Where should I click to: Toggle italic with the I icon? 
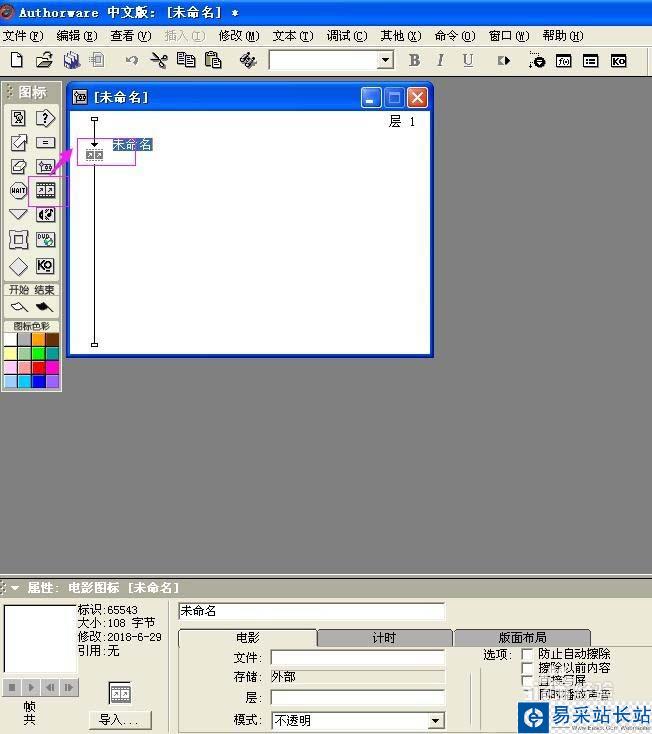pos(440,60)
